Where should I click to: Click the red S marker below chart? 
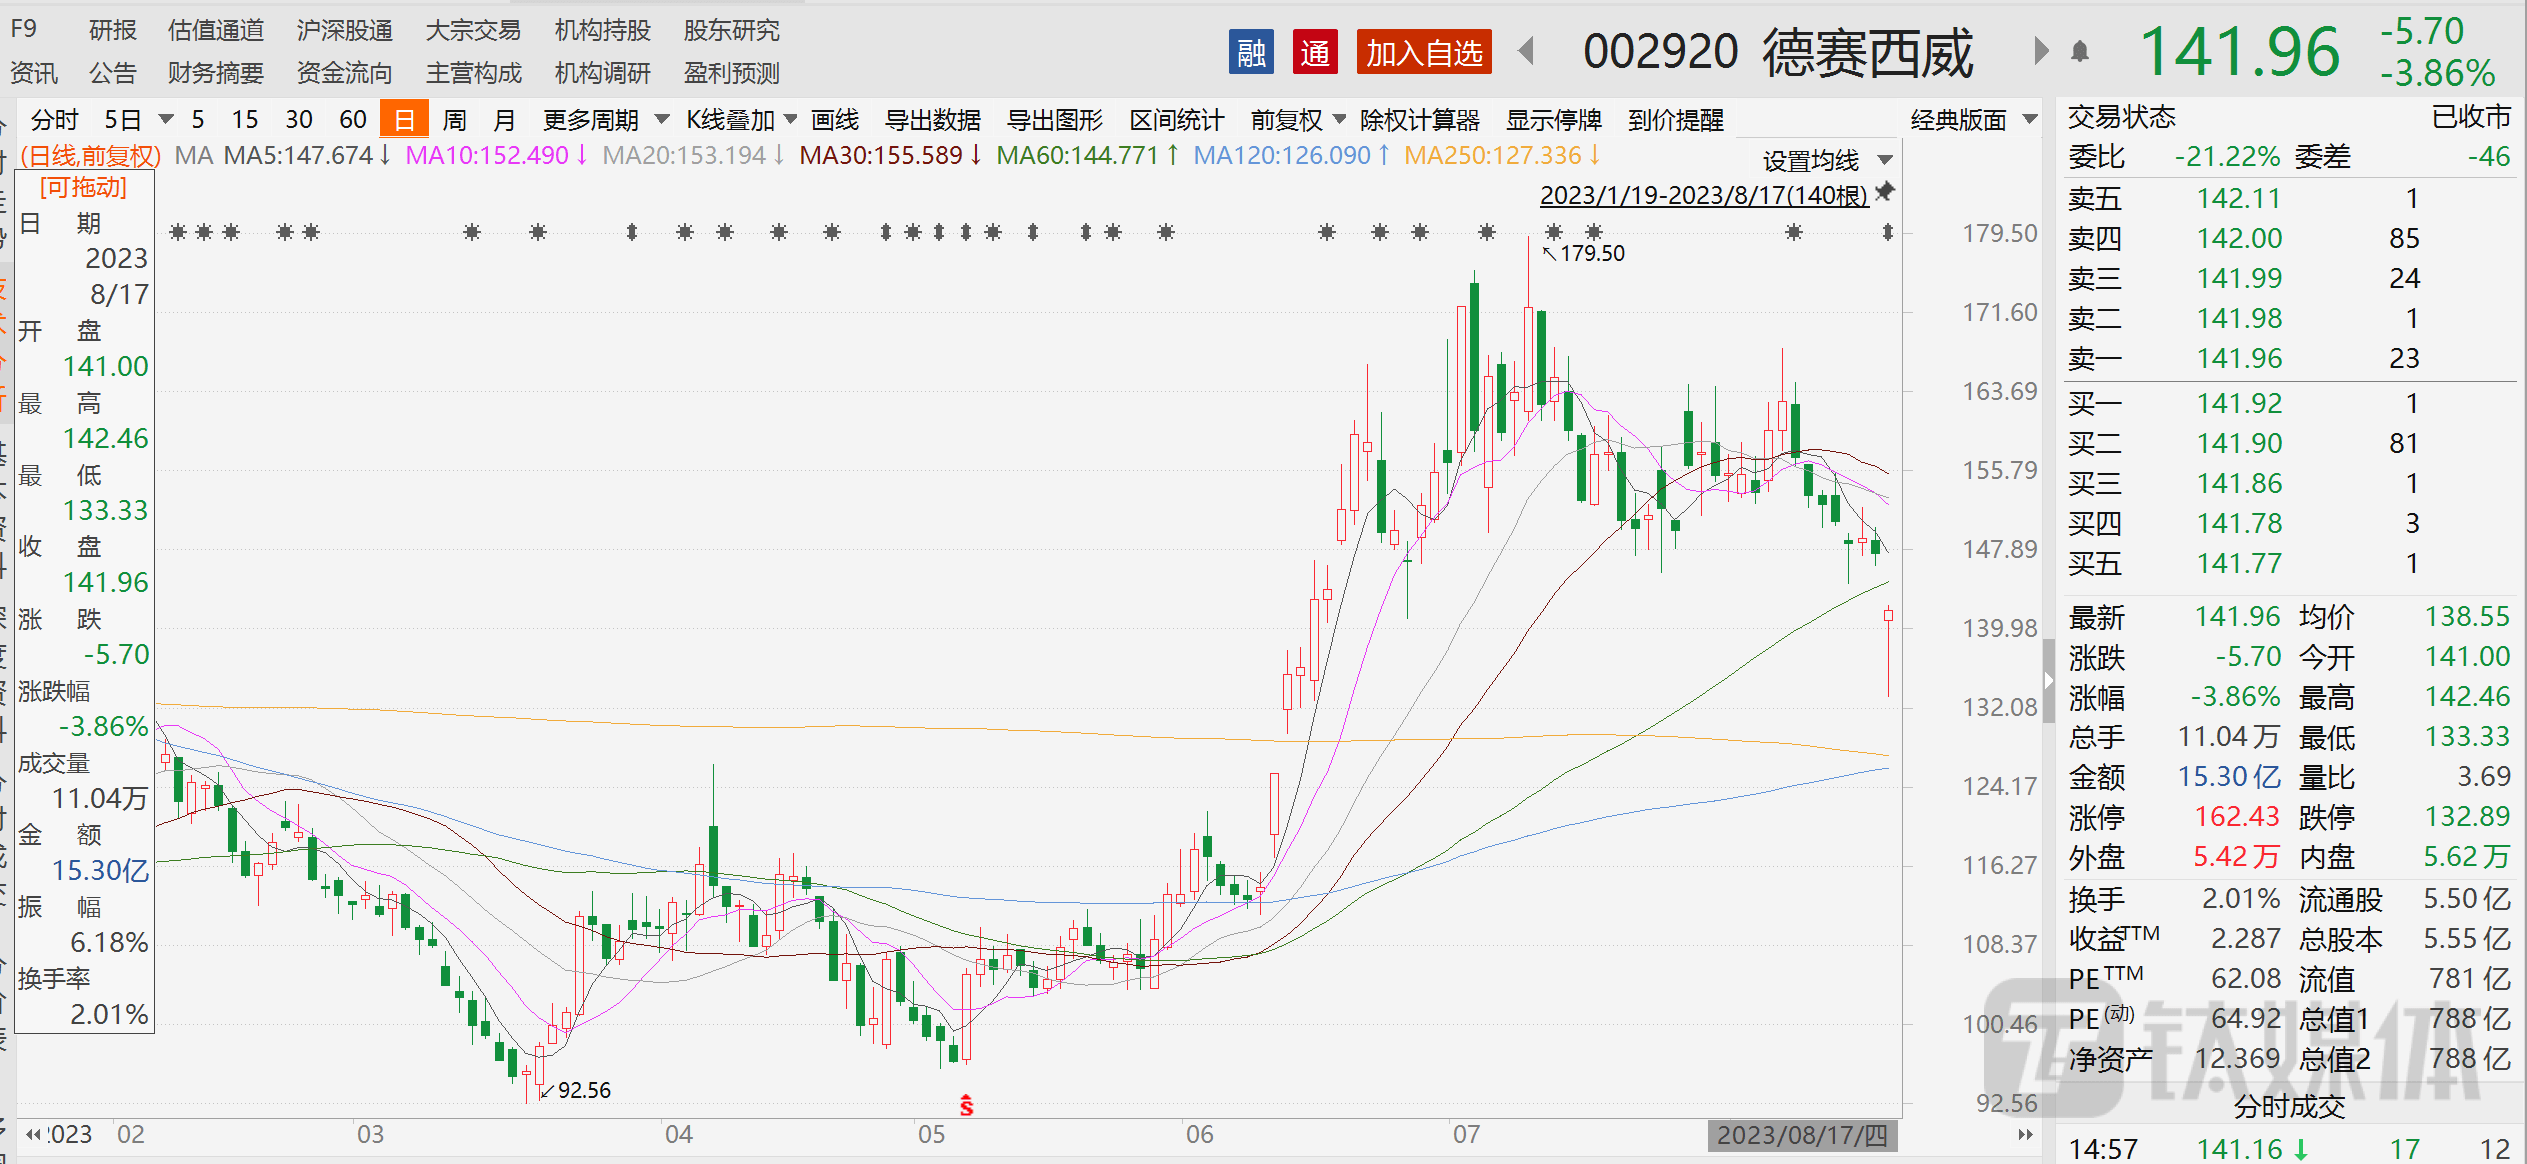click(x=966, y=1105)
